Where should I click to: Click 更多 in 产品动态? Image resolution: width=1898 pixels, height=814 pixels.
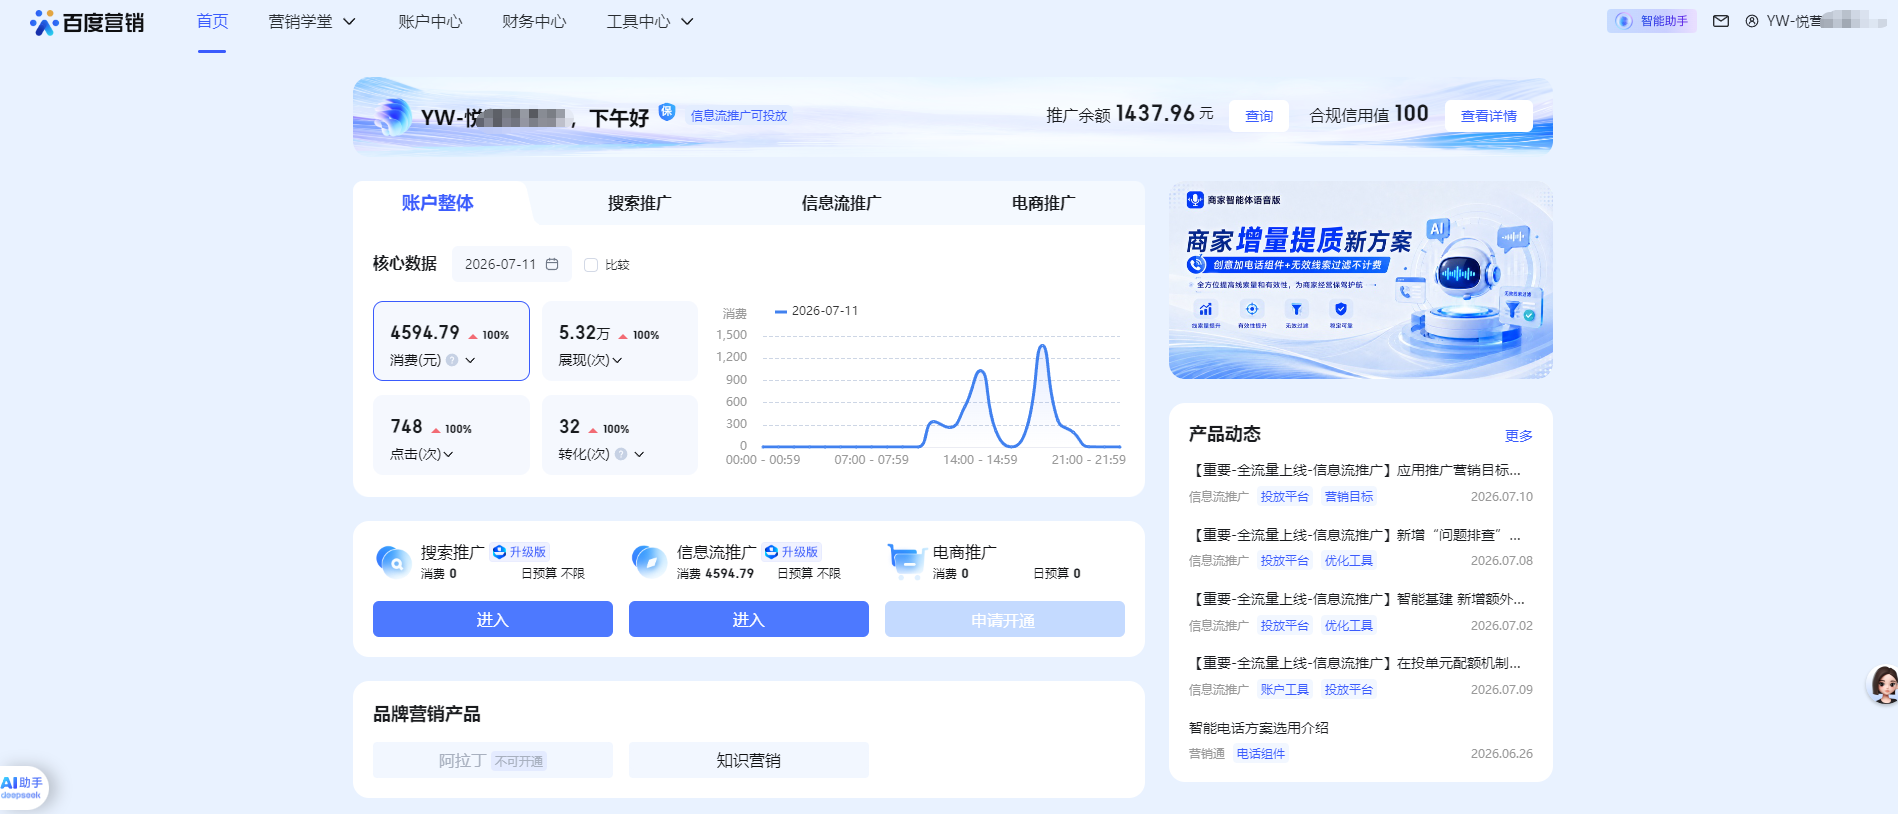pos(1519,436)
